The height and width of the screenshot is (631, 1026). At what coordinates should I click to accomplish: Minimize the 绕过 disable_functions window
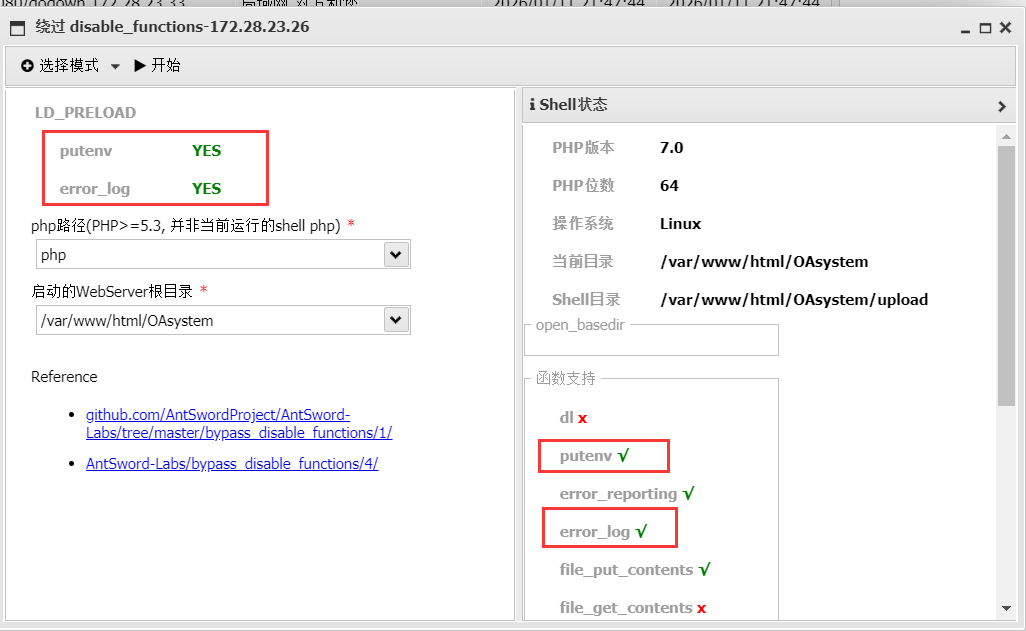965,28
